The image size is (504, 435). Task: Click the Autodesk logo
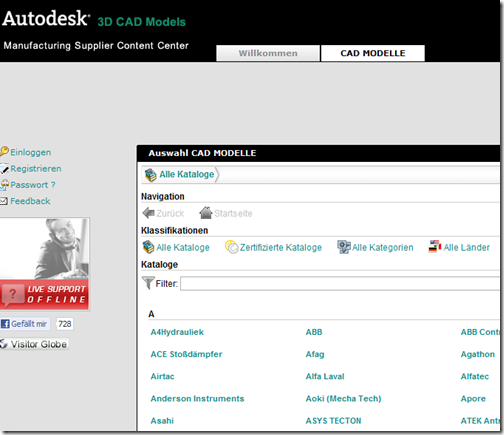point(46,18)
